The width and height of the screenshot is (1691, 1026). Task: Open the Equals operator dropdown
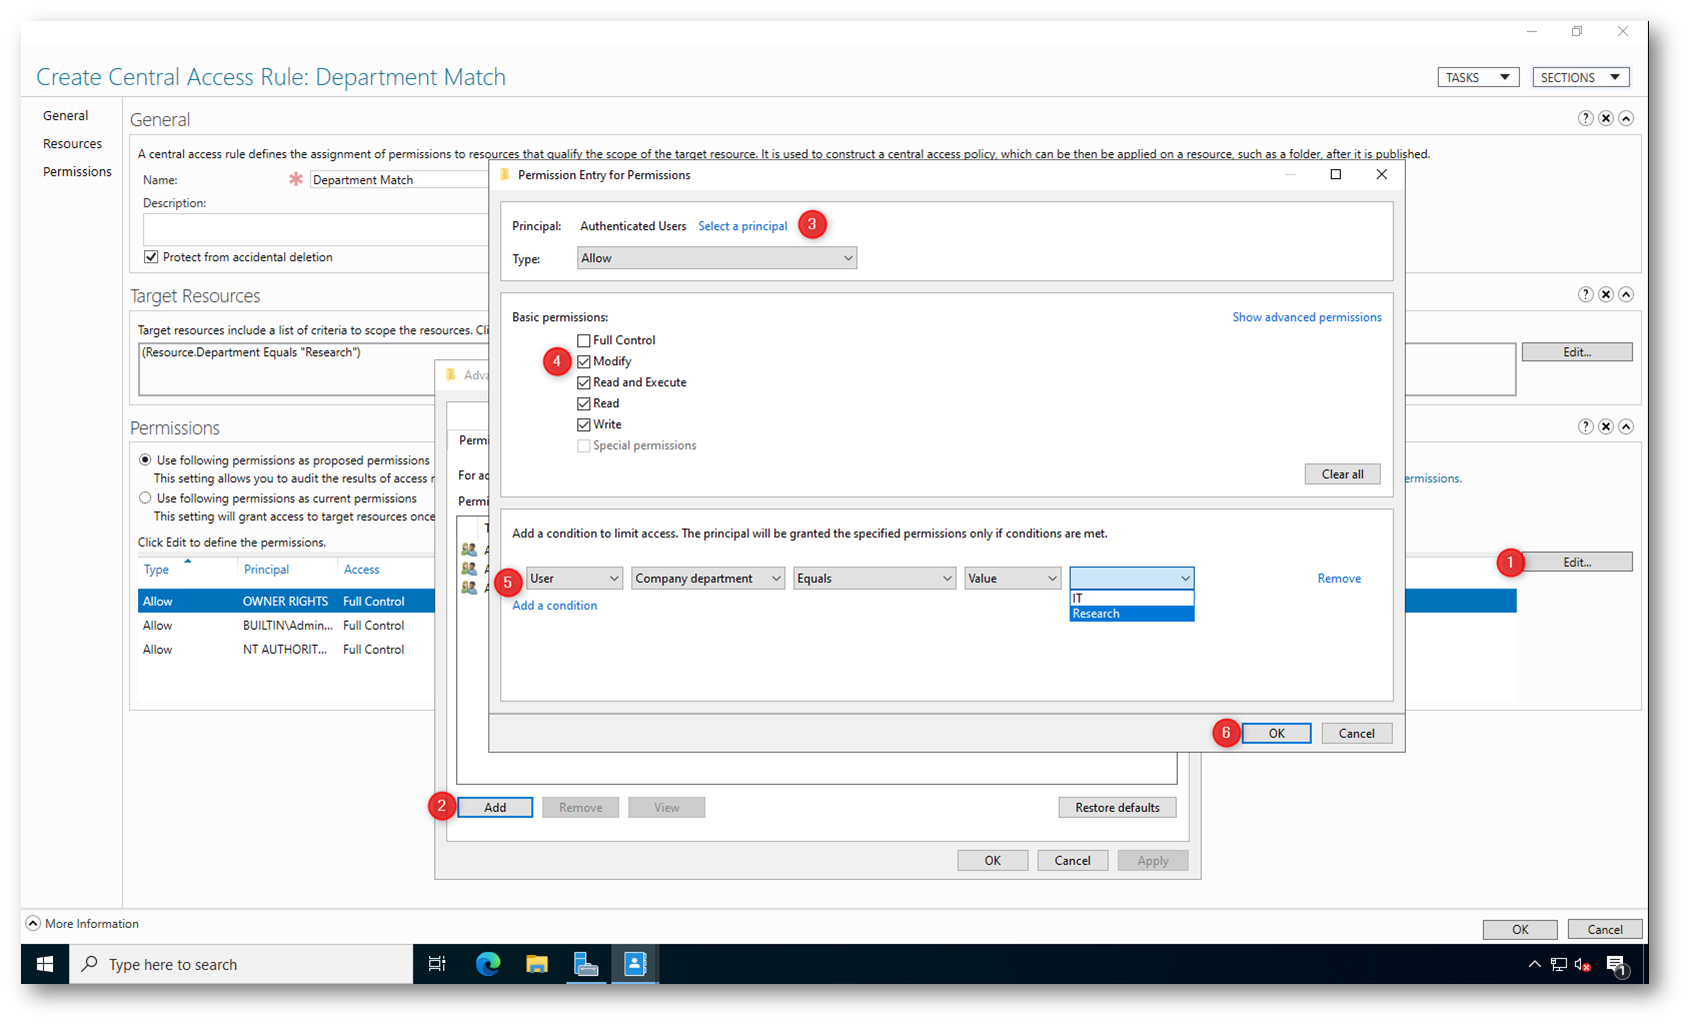(874, 578)
